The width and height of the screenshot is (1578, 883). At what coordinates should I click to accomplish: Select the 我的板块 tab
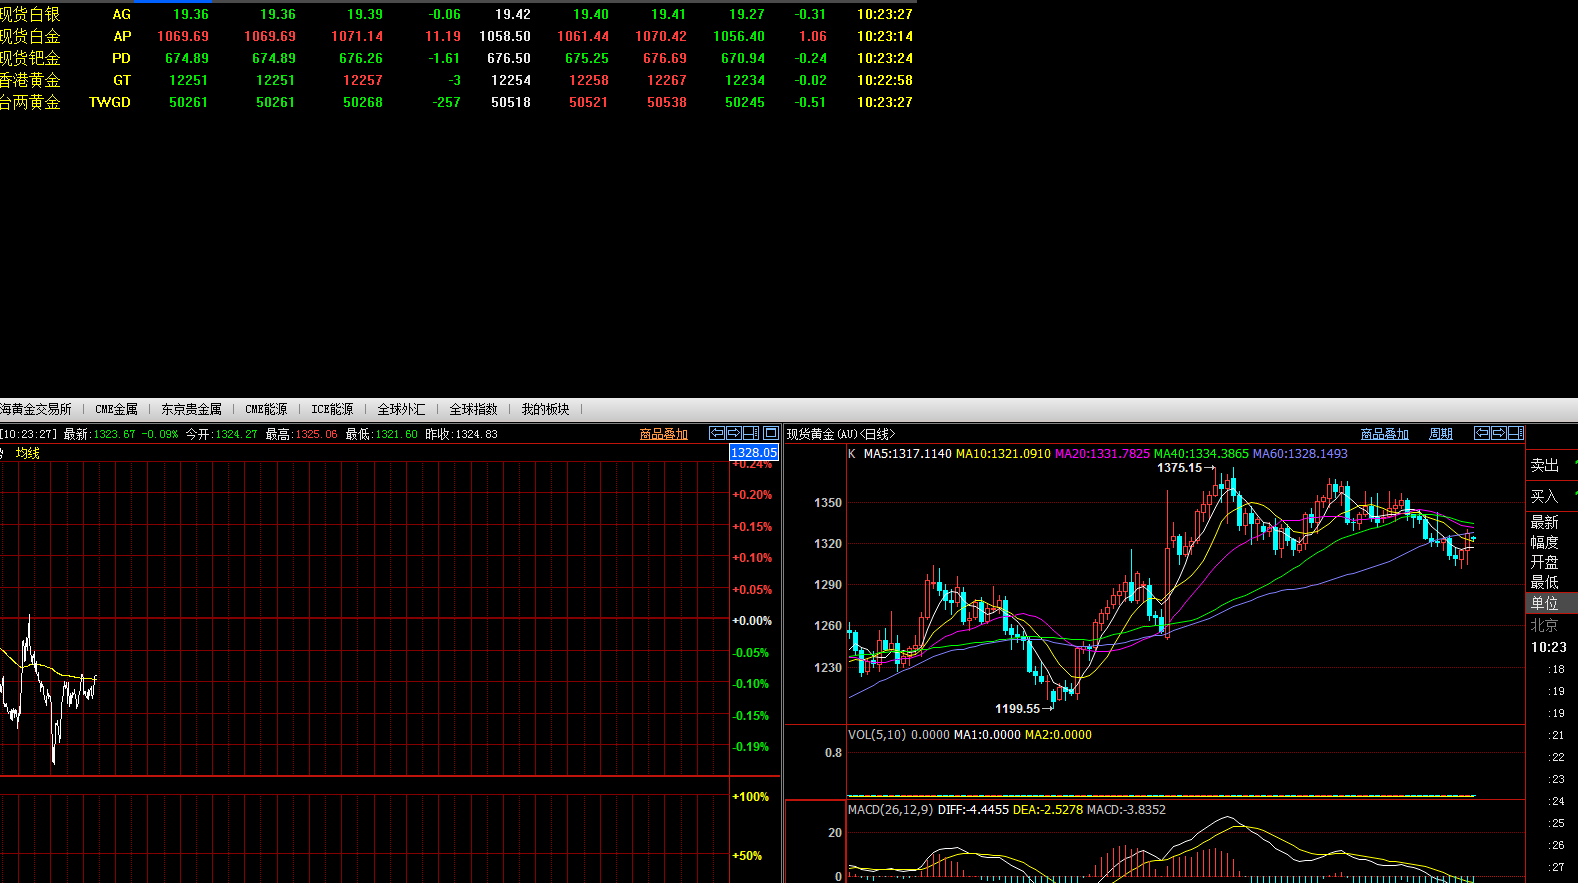(x=545, y=409)
